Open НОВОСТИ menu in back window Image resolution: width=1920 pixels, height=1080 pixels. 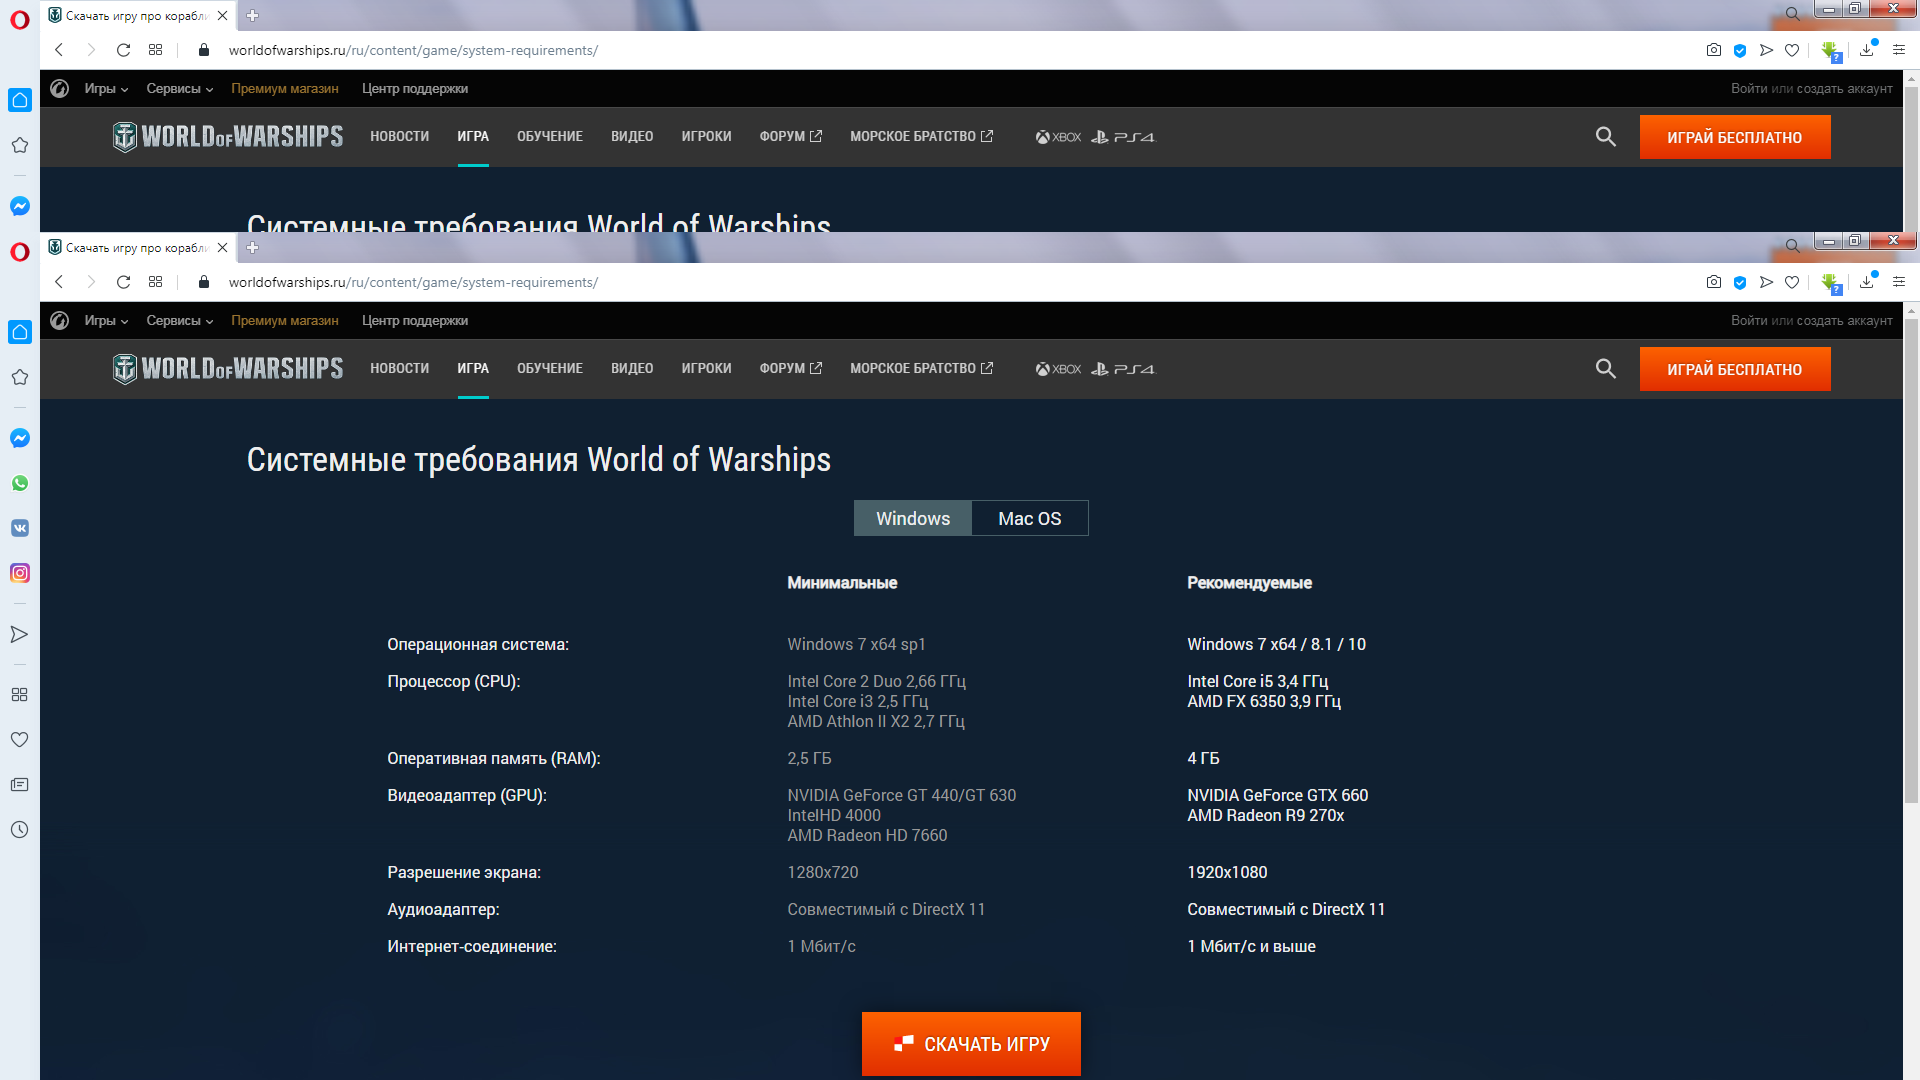pos(399,137)
